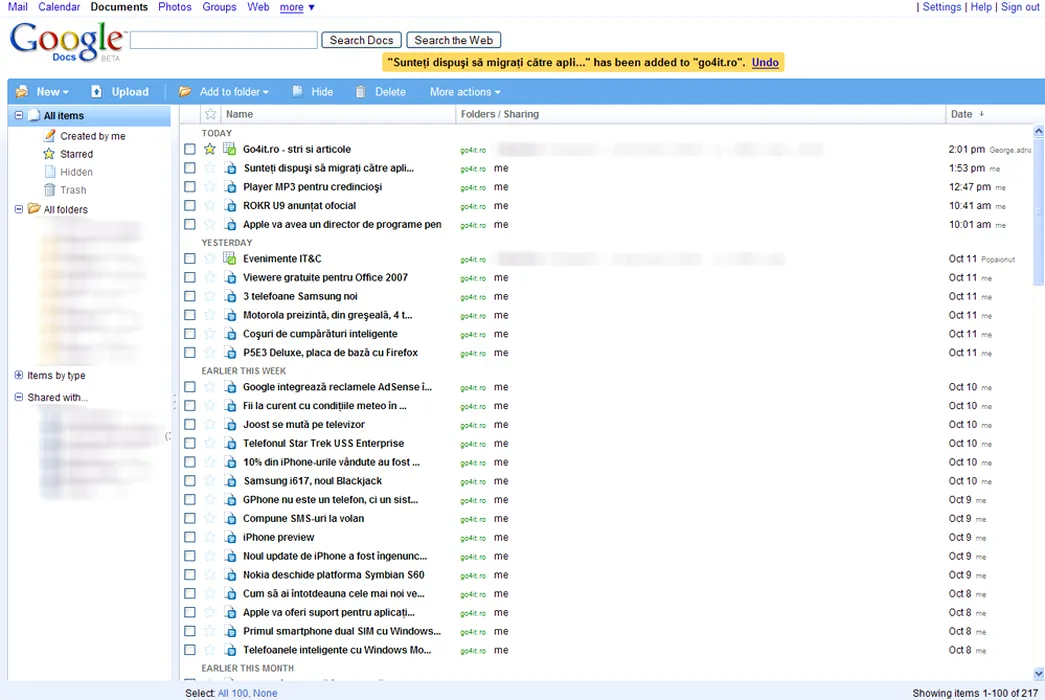Select Documents in the top navigation

tap(119, 7)
